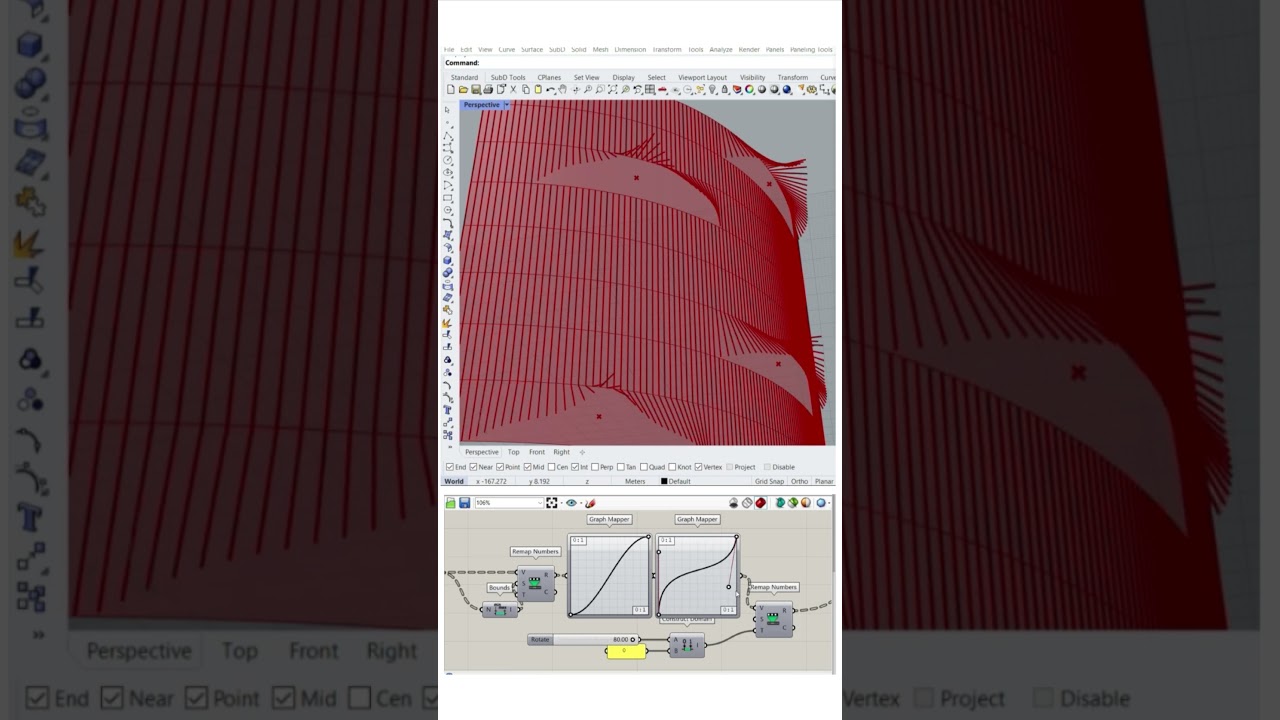The height and width of the screenshot is (720, 1280).
Task: Click the light bulb Hide objects icon
Action: (x=712, y=90)
